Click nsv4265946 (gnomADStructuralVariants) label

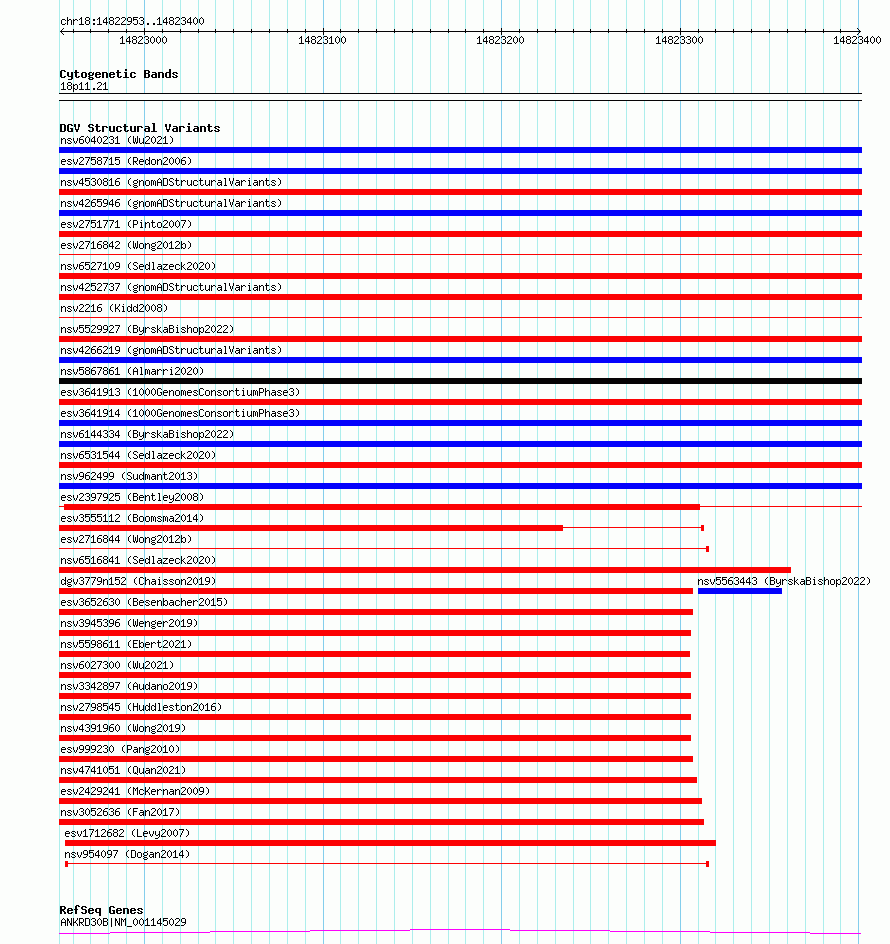click(x=171, y=203)
